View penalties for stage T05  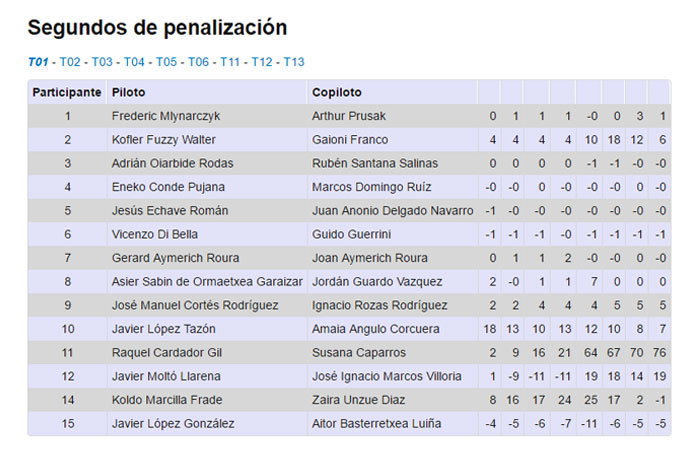click(x=166, y=62)
